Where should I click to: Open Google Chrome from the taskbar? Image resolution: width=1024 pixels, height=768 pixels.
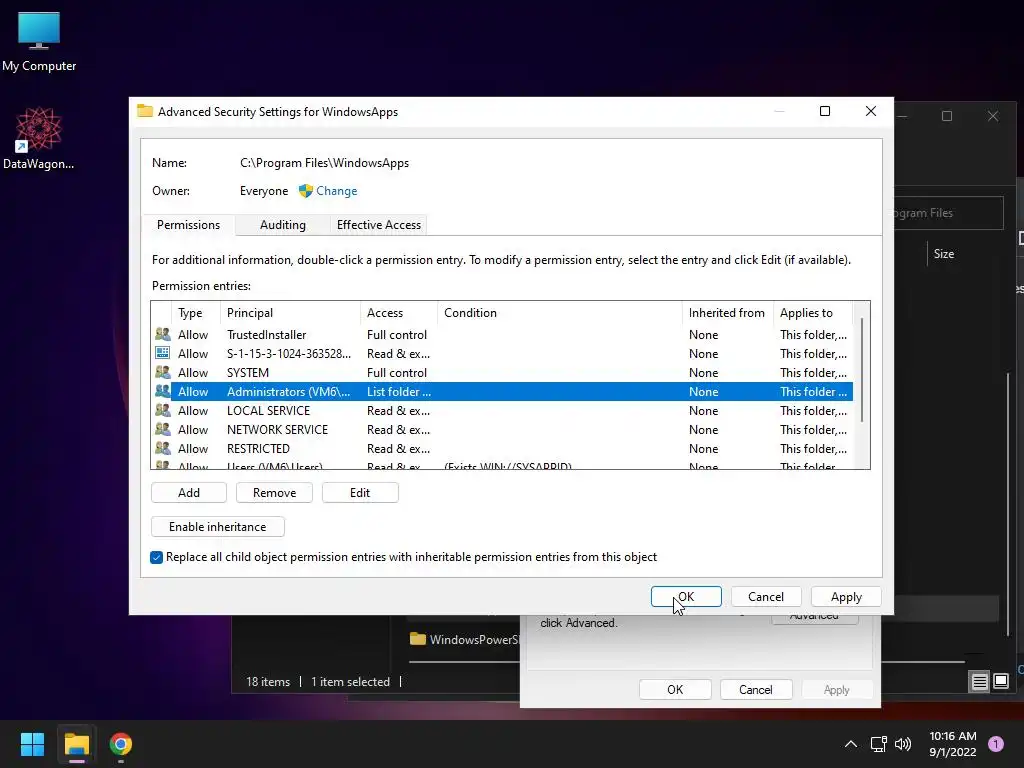click(x=121, y=744)
